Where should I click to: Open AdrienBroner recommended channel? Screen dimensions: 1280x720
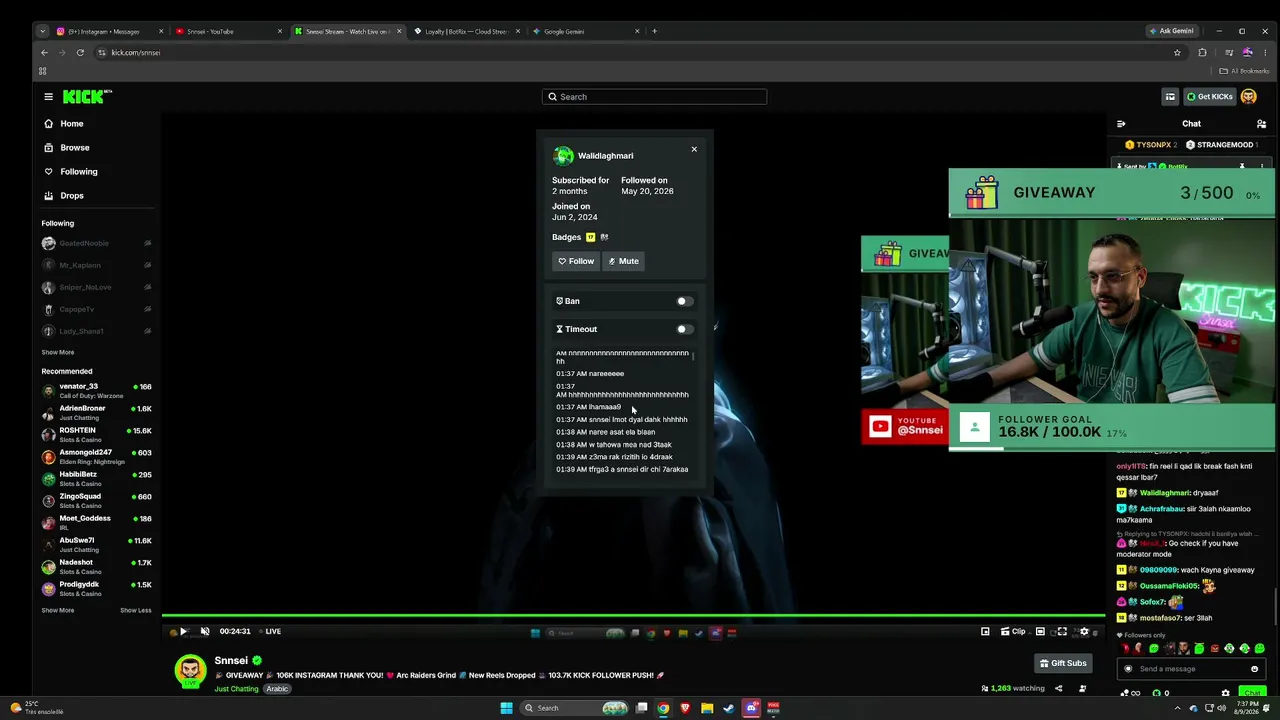click(97, 413)
